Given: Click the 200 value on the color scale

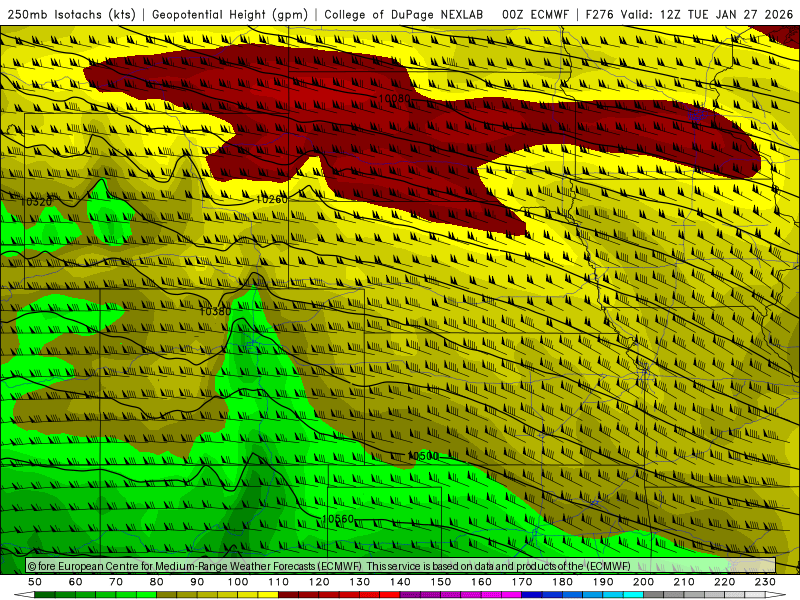Looking at the screenshot, I should point(643,582).
